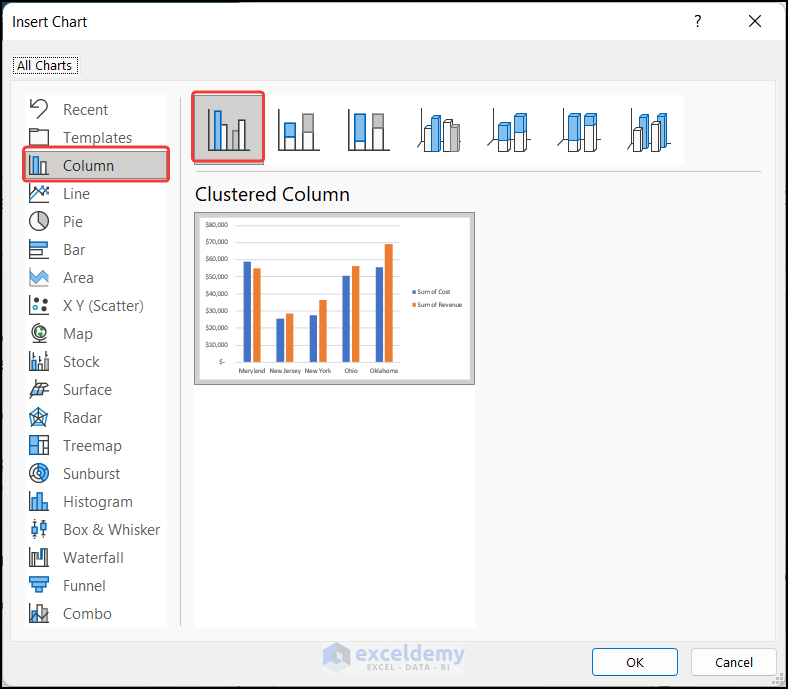Open the Templates folder icon
Screen dimensions: 788x689
point(39,137)
